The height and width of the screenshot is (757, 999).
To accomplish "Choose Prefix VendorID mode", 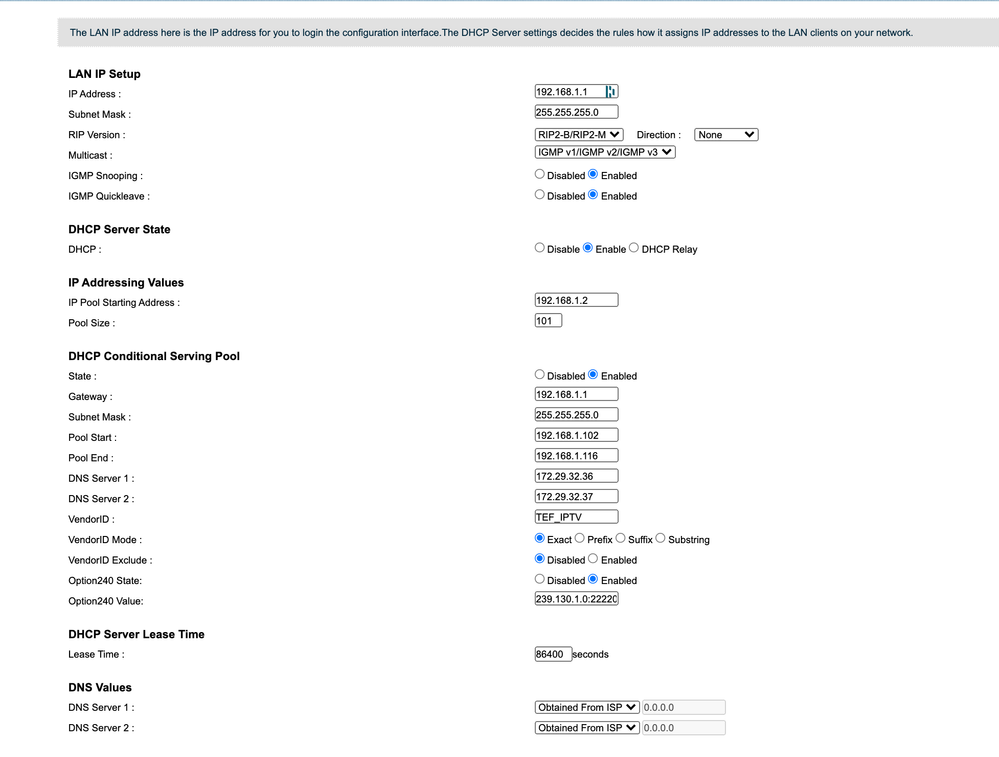I will click(580, 539).
